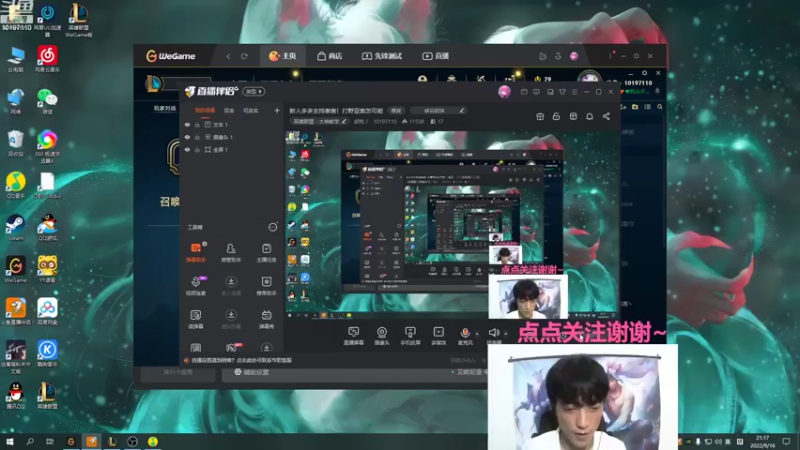The width and height of the screenshot is (800, 450).
Task: Click the 辅助设置 button in WeGame
Action: click(252, 372)
